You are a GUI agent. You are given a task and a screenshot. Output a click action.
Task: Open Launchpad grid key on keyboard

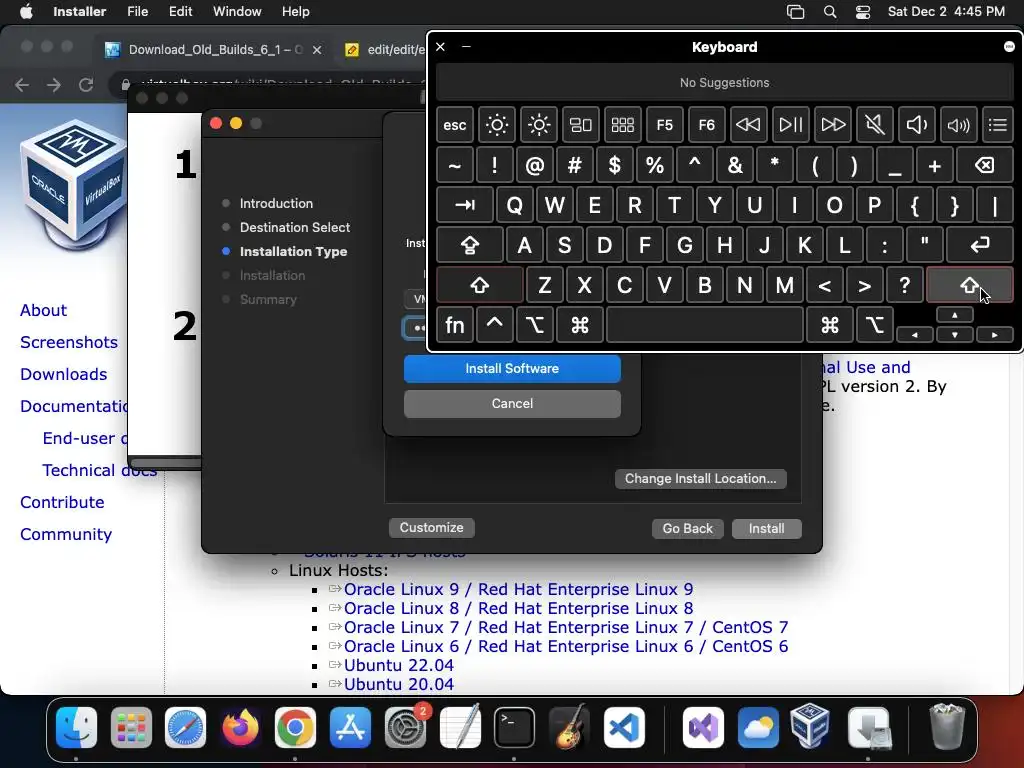(622, 125)
